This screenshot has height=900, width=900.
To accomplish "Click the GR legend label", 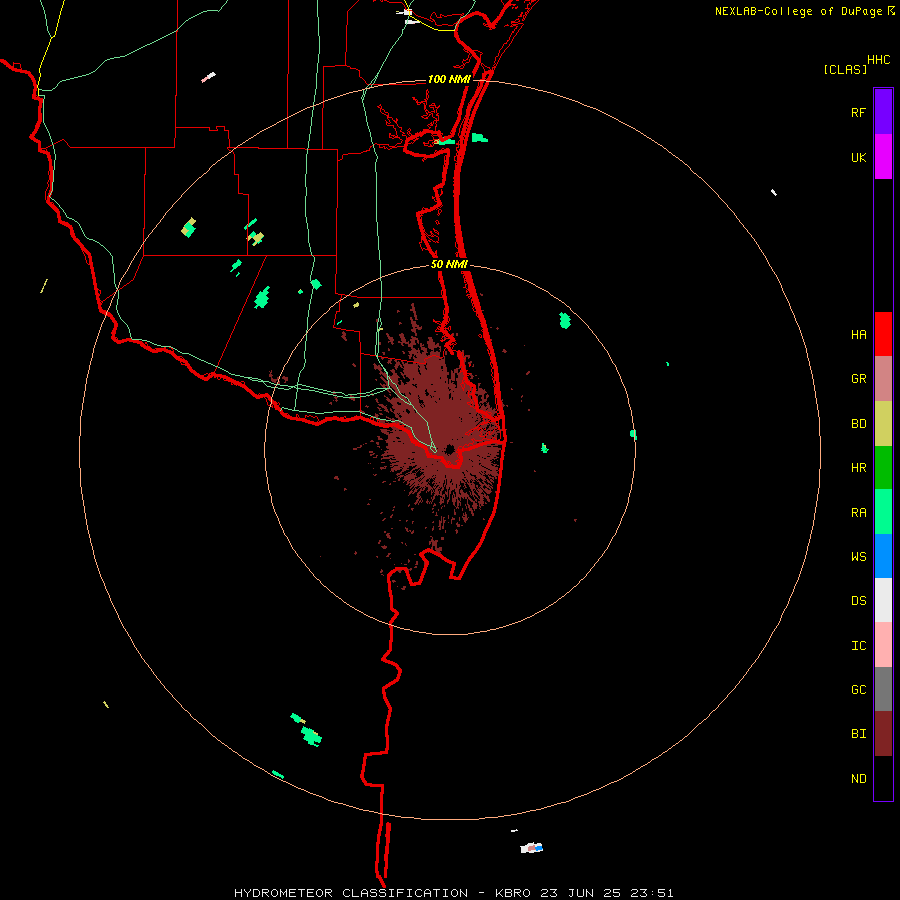I will pos(858,379).
